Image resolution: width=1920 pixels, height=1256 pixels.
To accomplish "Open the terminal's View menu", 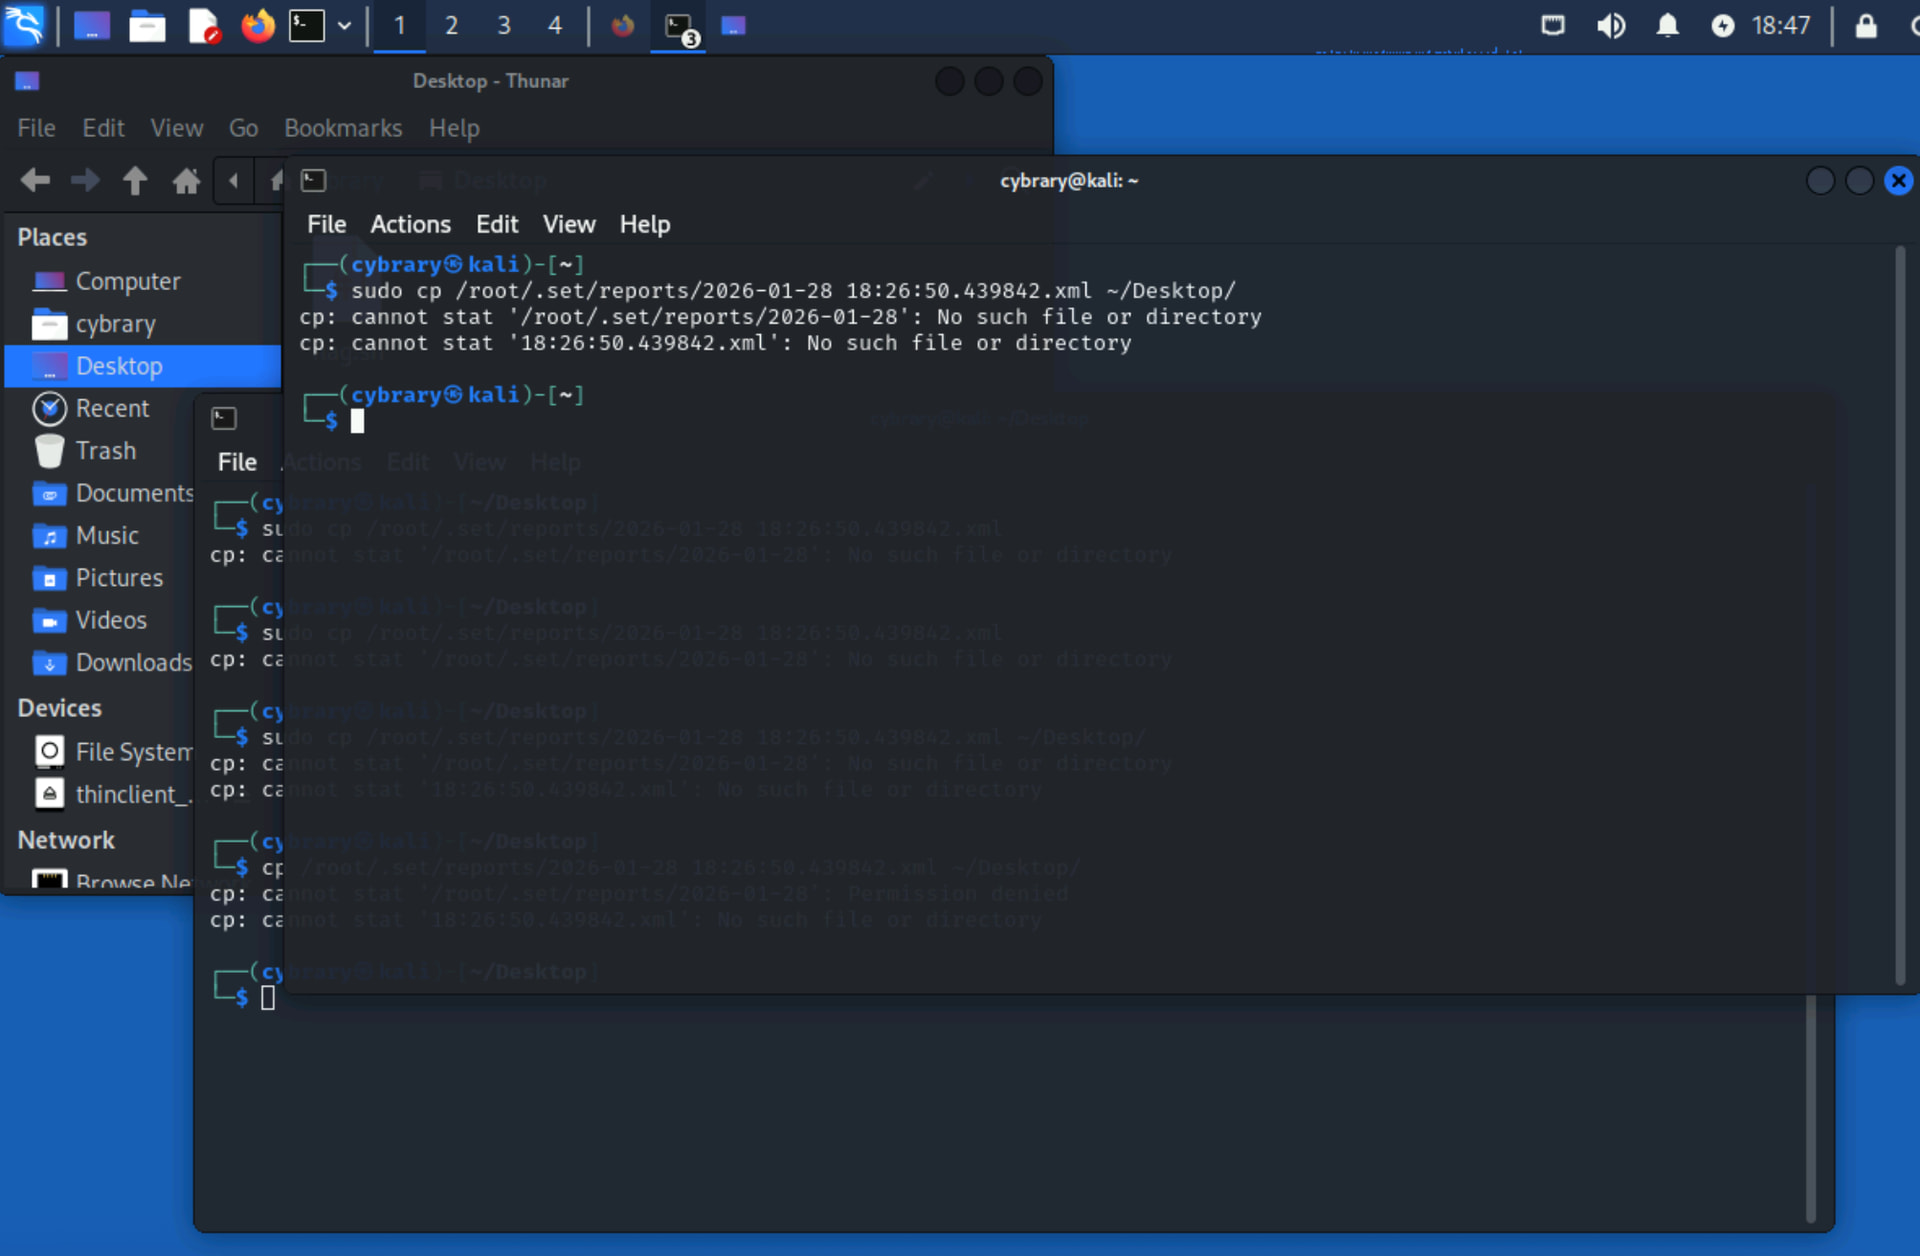I will pos(568,224).
